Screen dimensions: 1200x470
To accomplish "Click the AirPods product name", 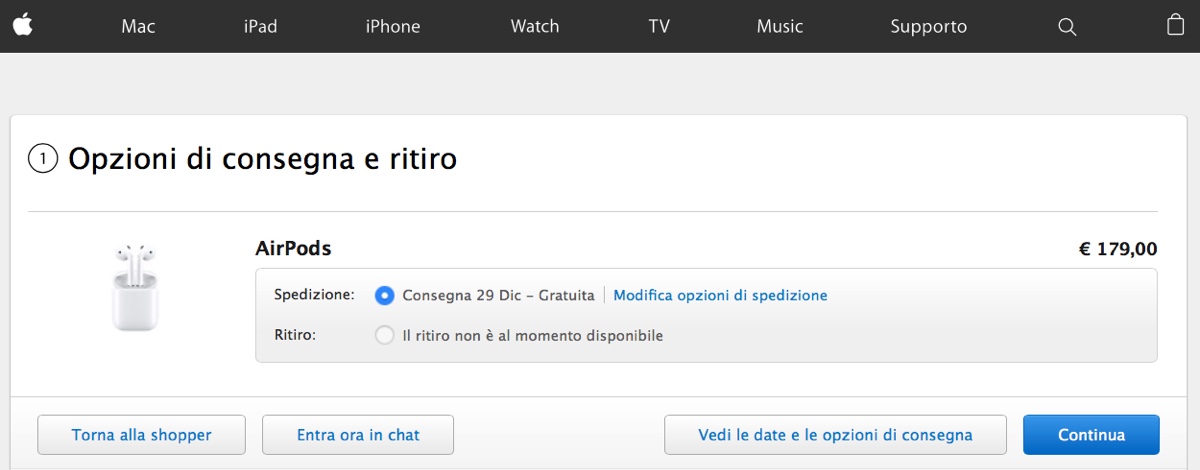I will (x=293, y=249).
